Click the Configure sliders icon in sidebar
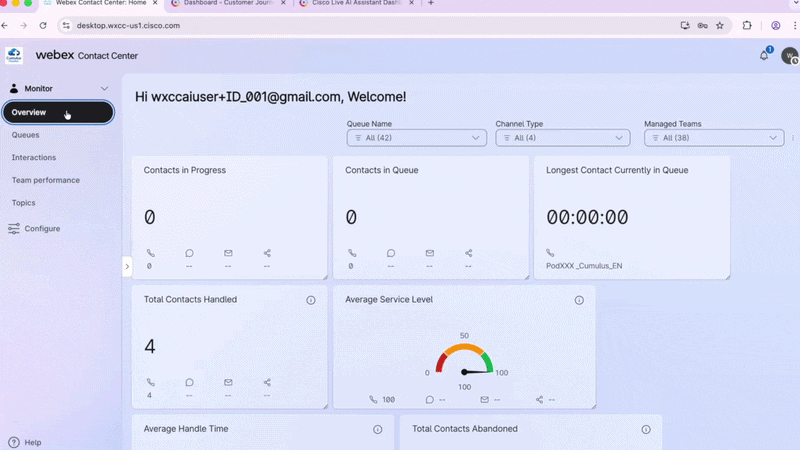800x450 pixels. coord(14,229)
